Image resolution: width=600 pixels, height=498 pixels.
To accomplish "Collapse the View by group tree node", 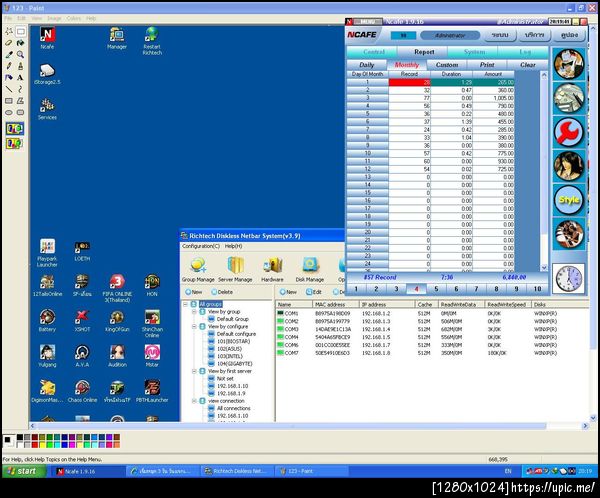I will (x=194, y=312).
